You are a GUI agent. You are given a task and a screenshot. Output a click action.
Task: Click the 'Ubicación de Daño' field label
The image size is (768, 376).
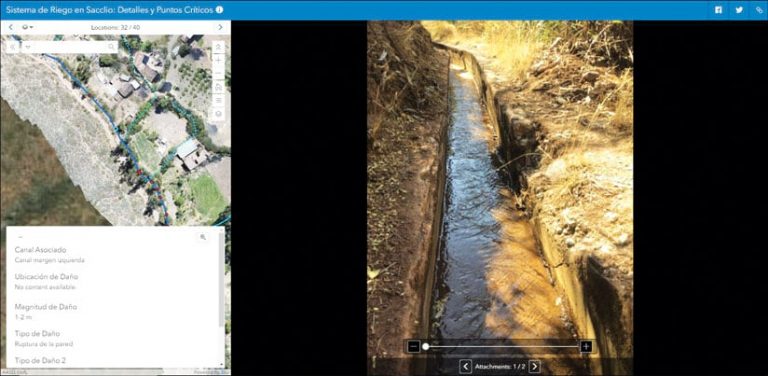pos(47,277)
